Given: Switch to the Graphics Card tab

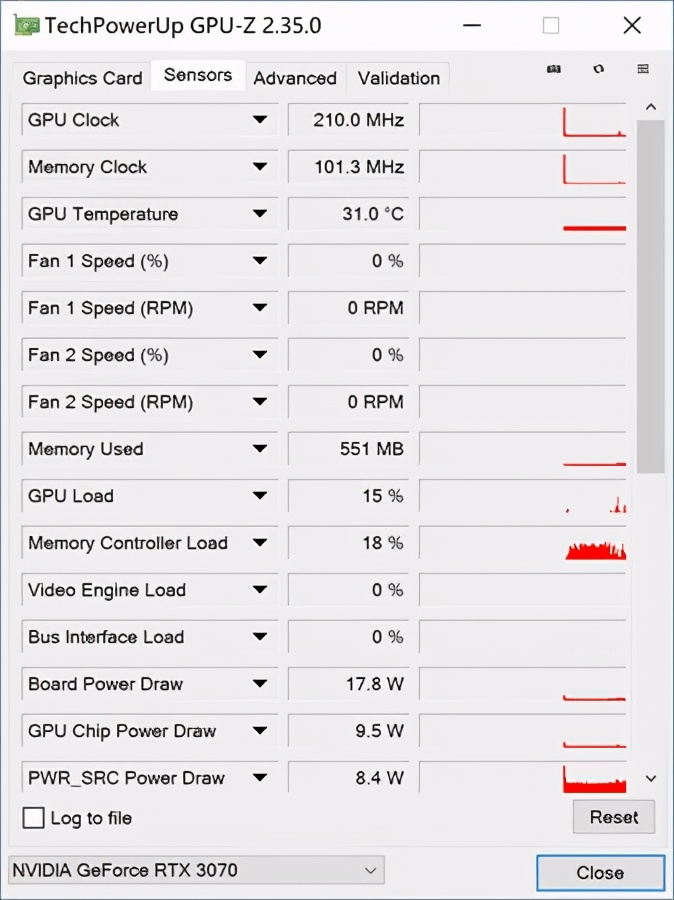Looking at the screenshot, I should [81, 77].
